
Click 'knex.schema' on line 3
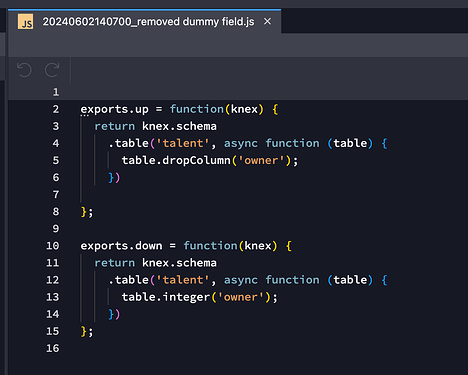tap(179, 126)
